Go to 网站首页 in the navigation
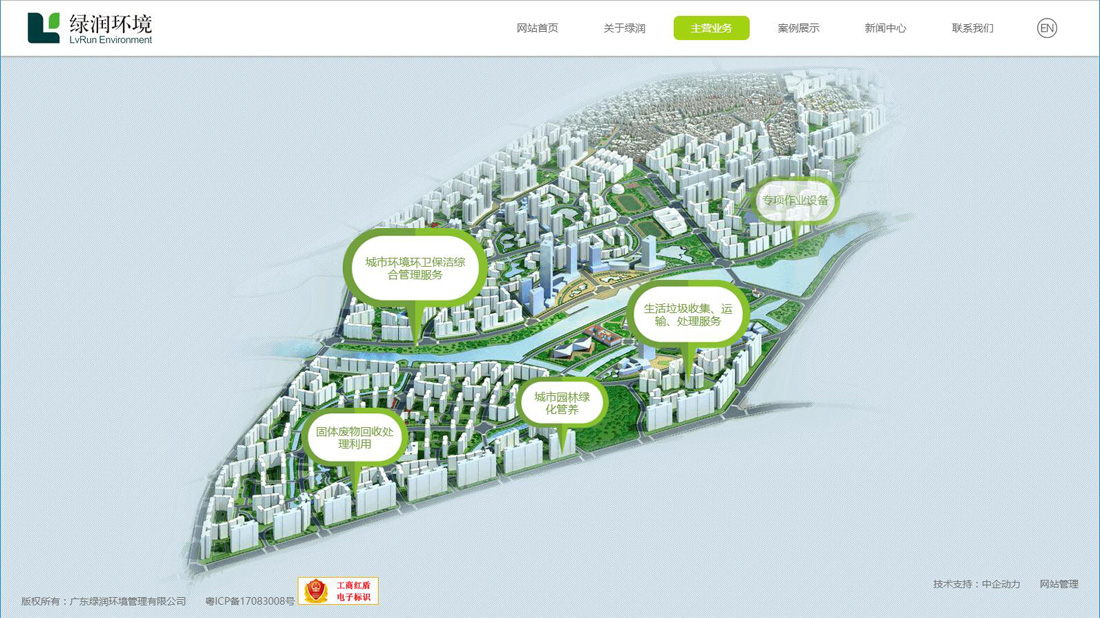Viewport: 1100px width, 618px height. tap(537, 28)
